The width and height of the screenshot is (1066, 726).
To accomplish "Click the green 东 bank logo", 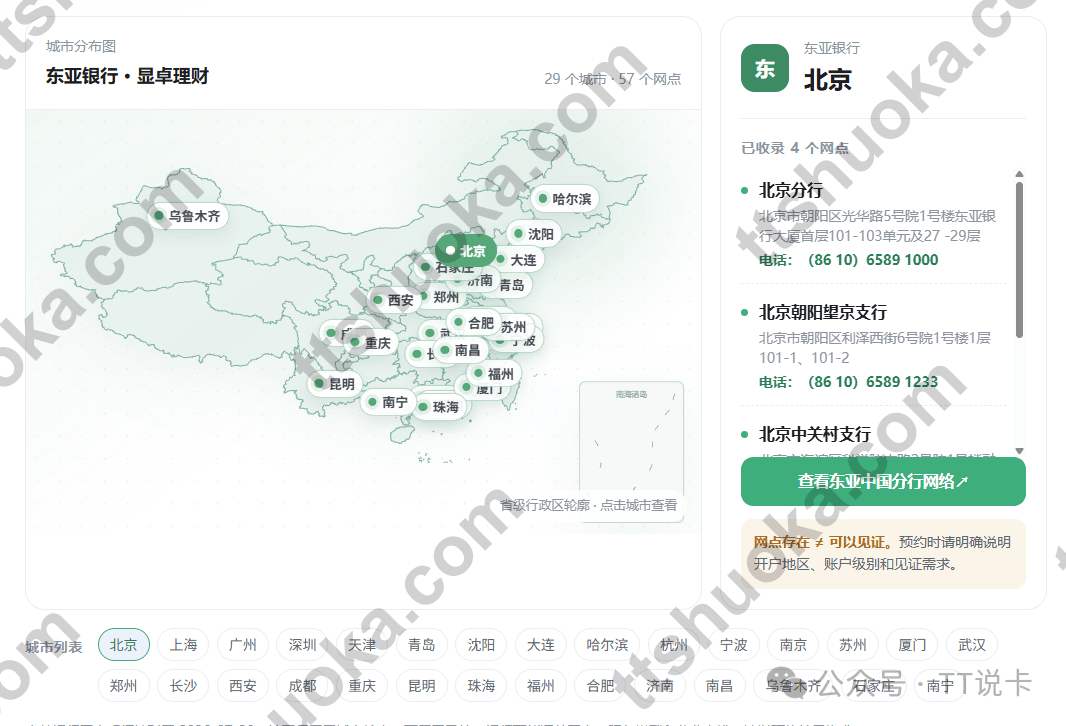I will click(765, 68).
